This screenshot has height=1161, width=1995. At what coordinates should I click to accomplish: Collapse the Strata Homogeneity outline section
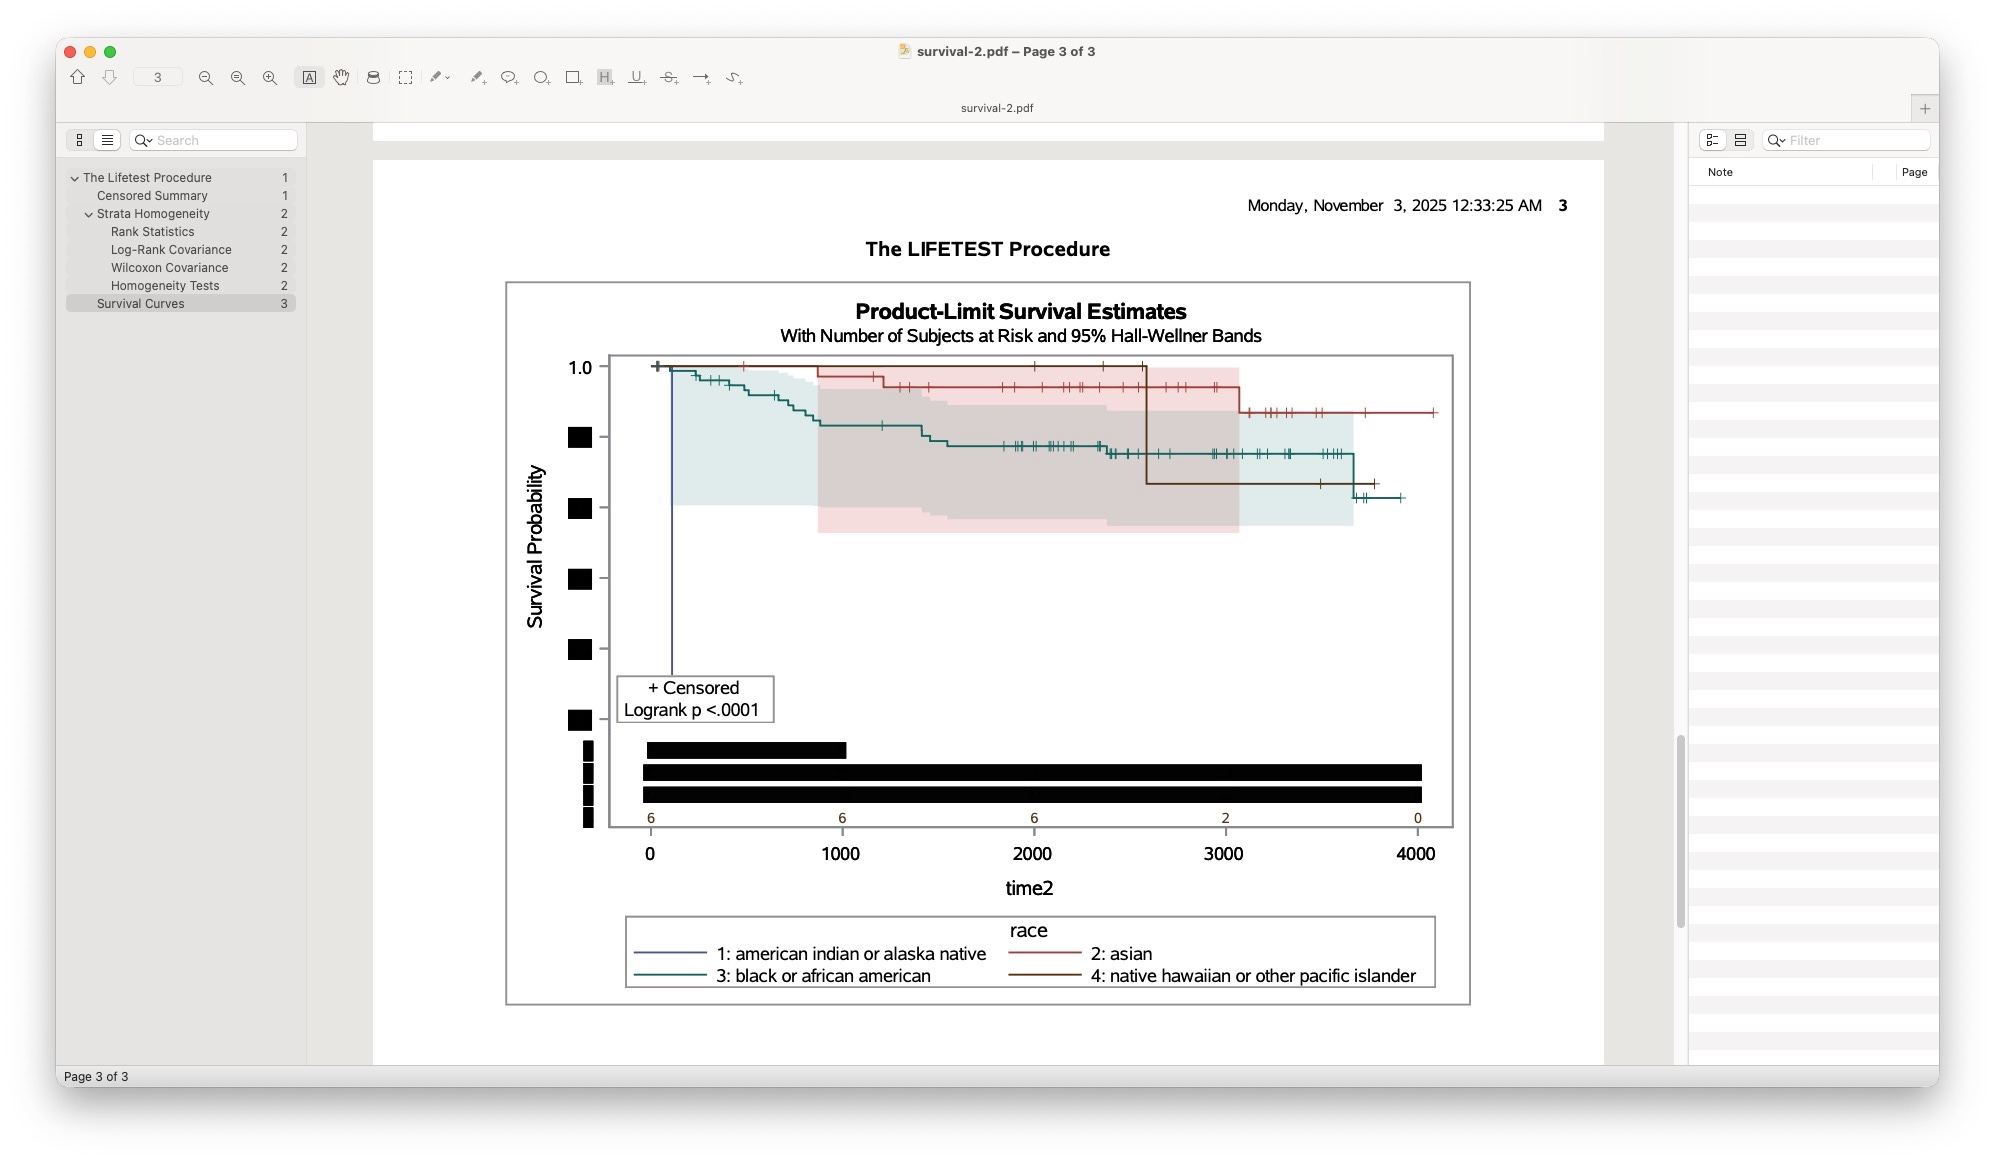click(88, 214)
